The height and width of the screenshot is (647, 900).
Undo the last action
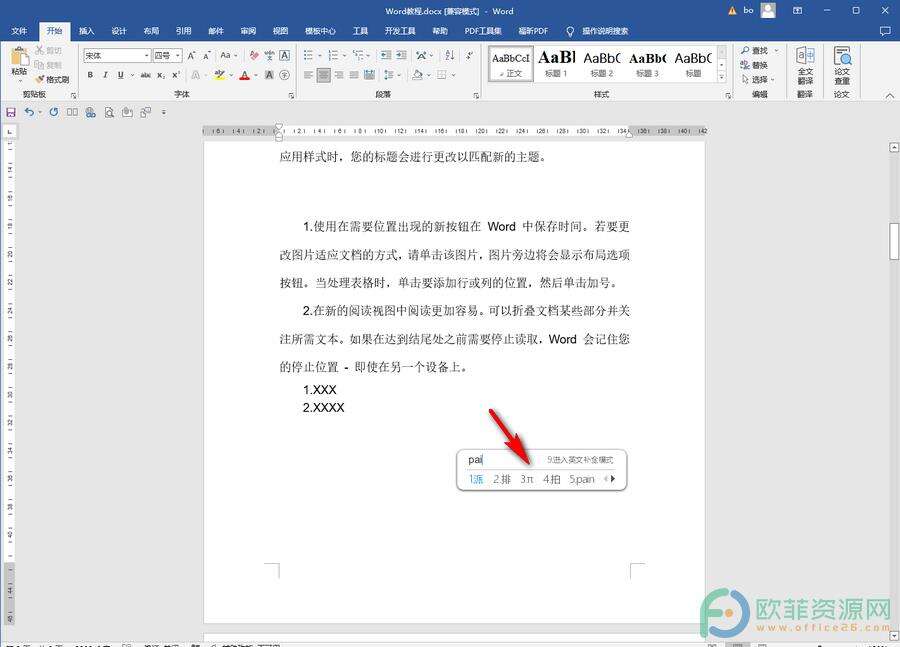pyautogui.click(x=29, y=113)
